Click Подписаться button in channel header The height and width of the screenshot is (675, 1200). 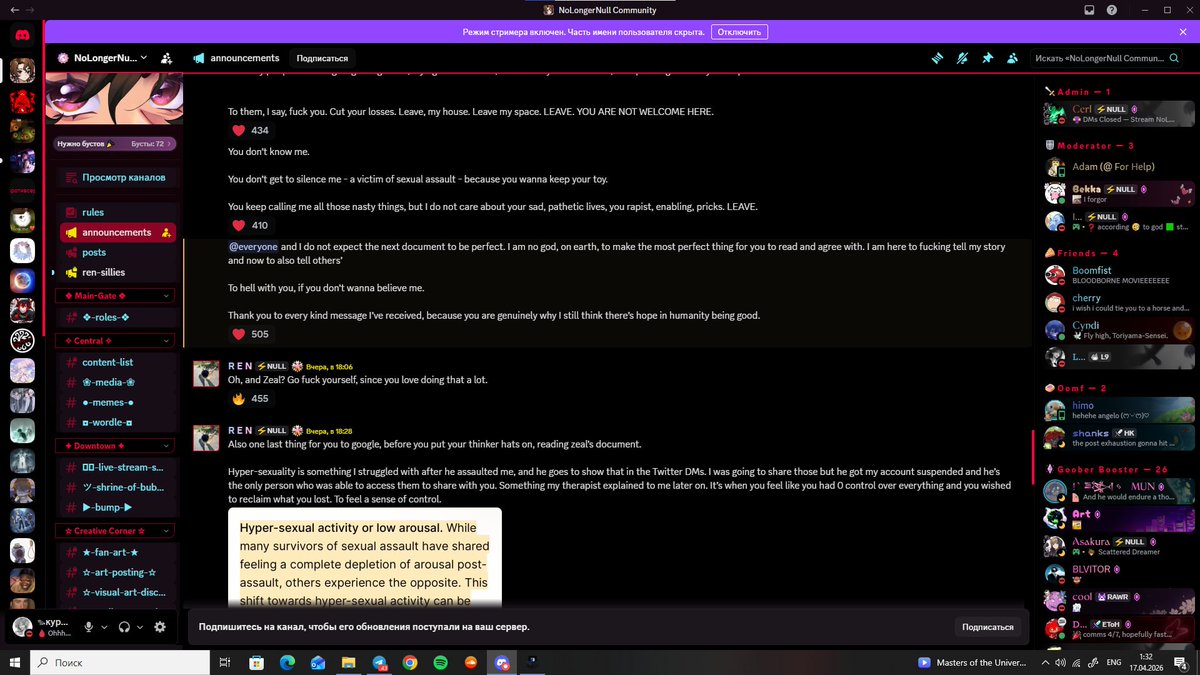322,58
